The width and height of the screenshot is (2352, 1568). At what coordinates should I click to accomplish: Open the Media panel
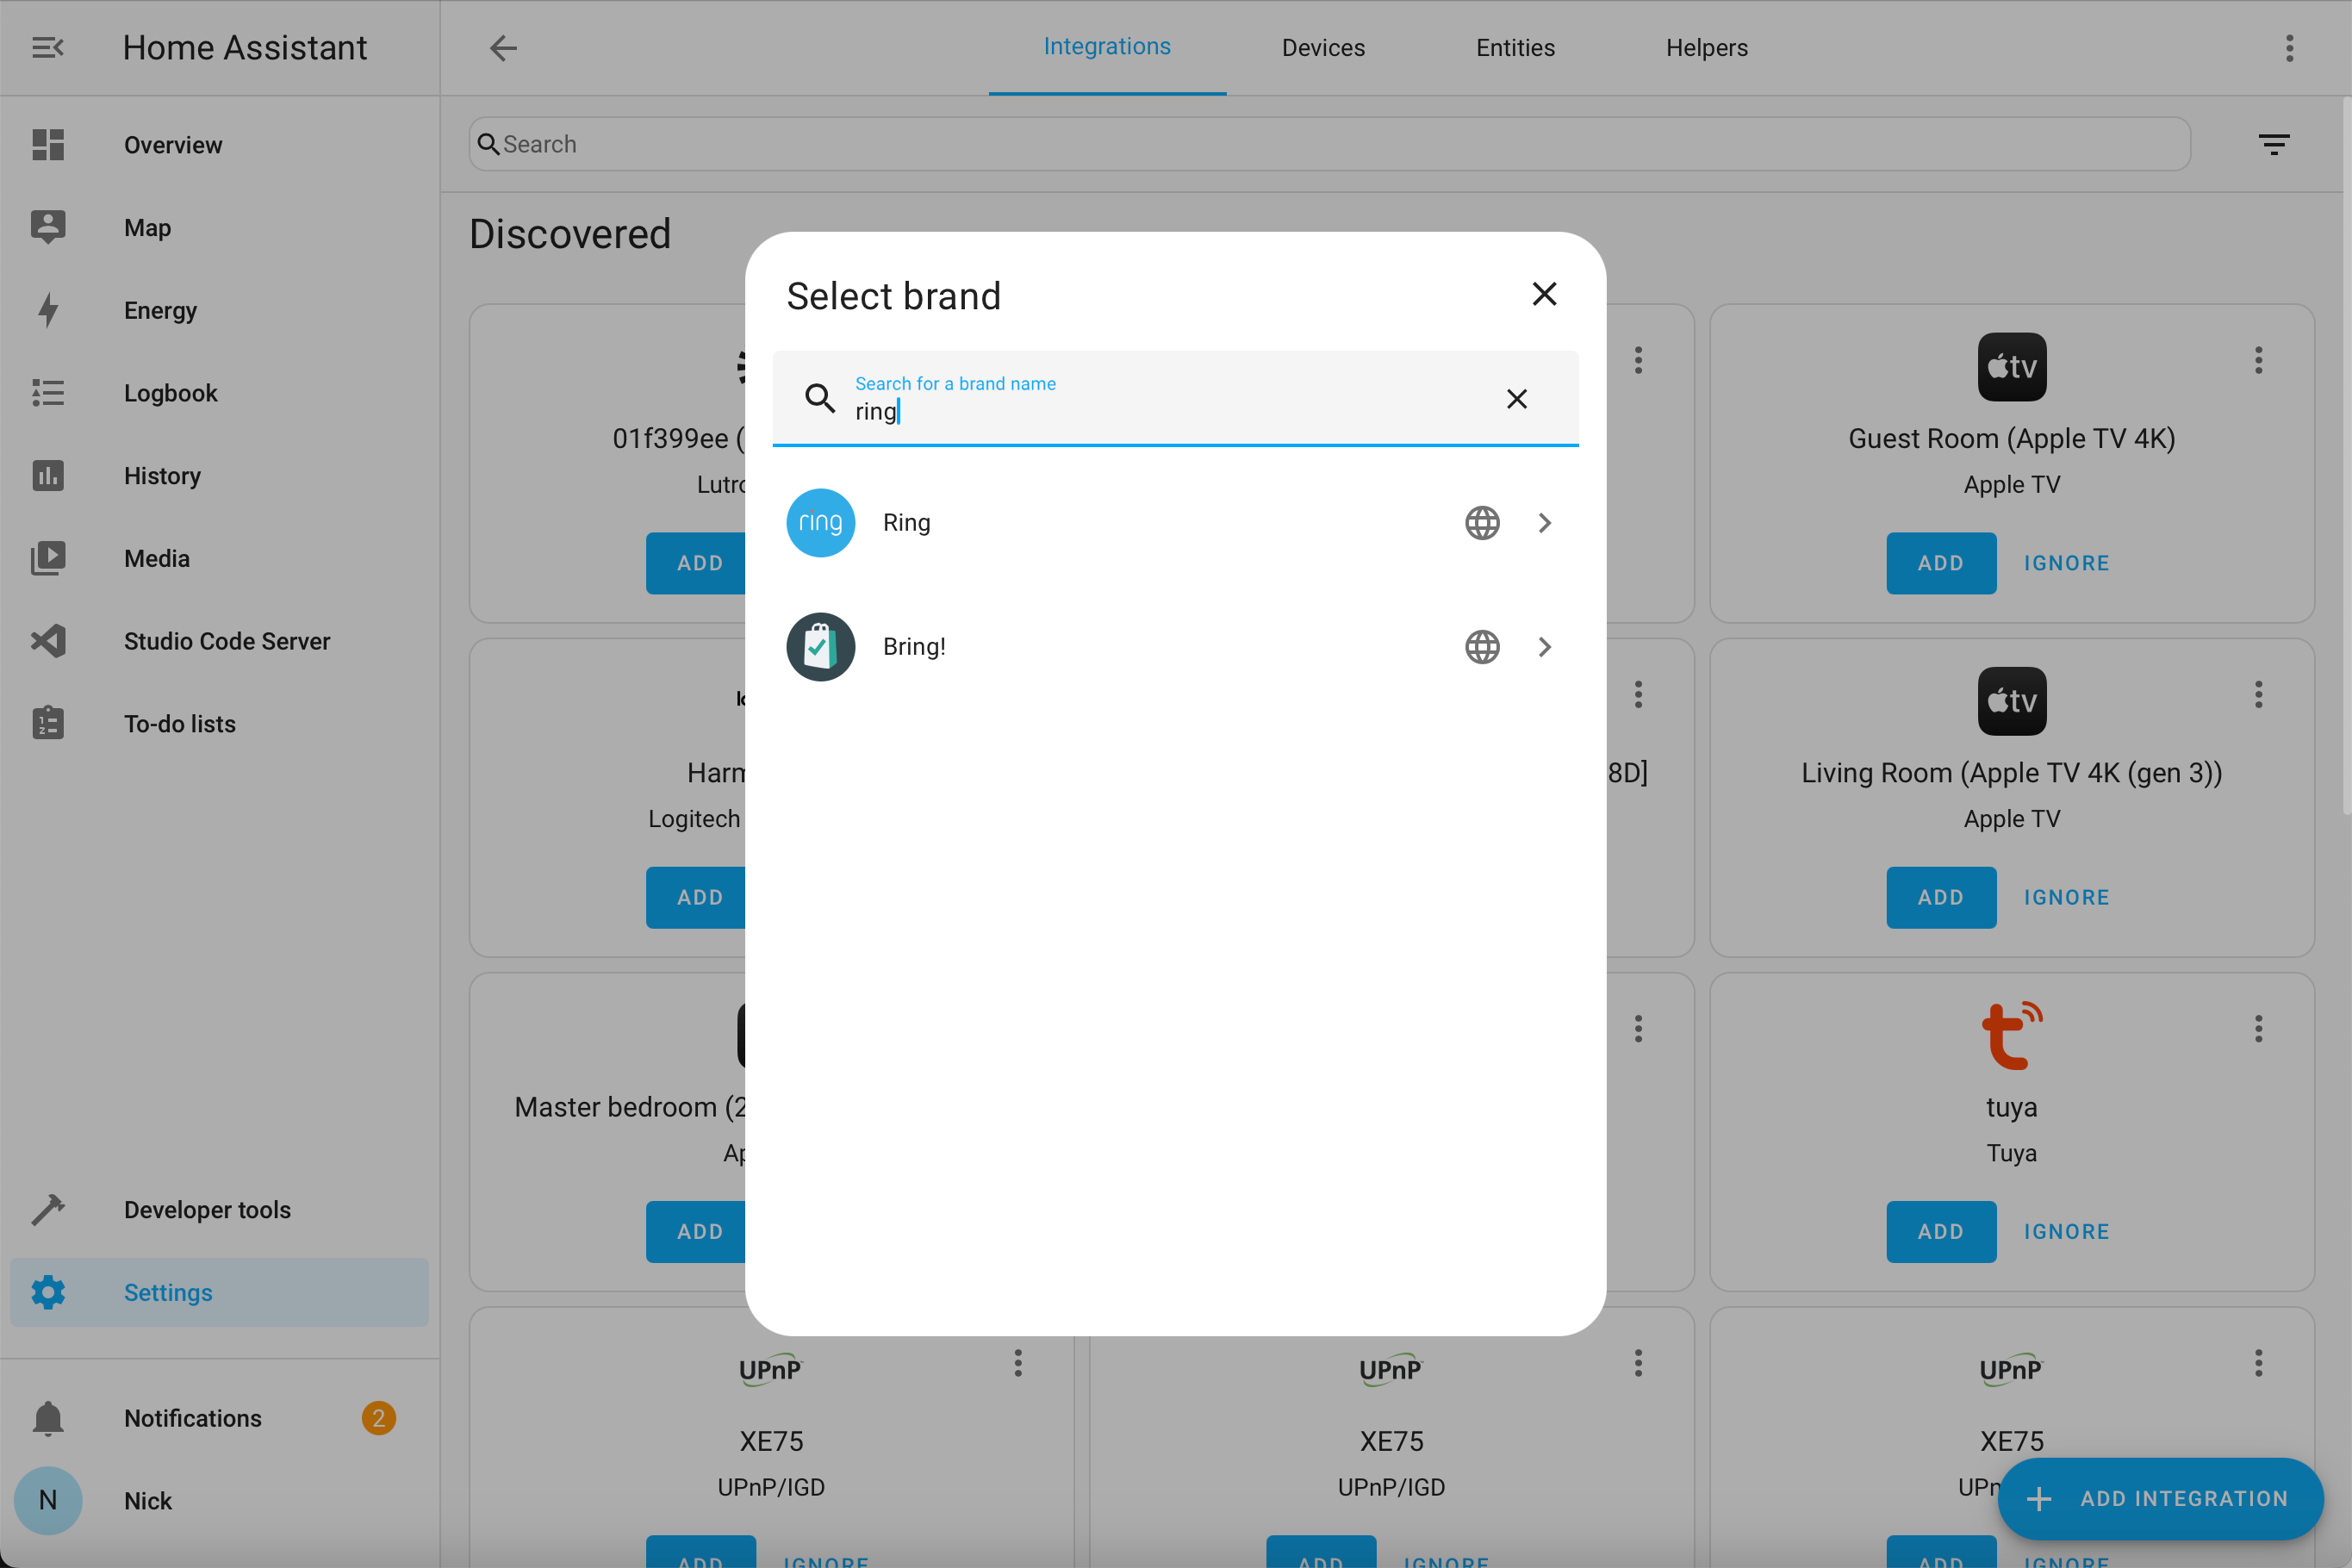219,558
